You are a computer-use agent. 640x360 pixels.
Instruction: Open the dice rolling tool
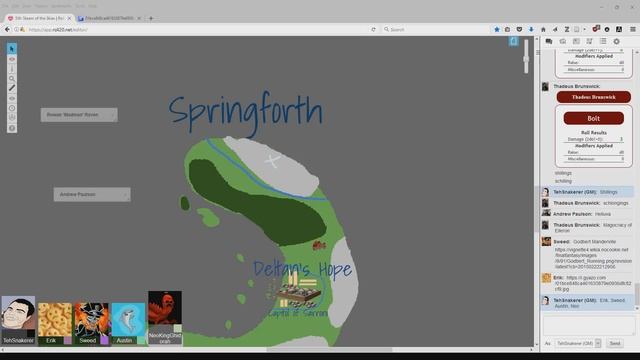(12, 118)
